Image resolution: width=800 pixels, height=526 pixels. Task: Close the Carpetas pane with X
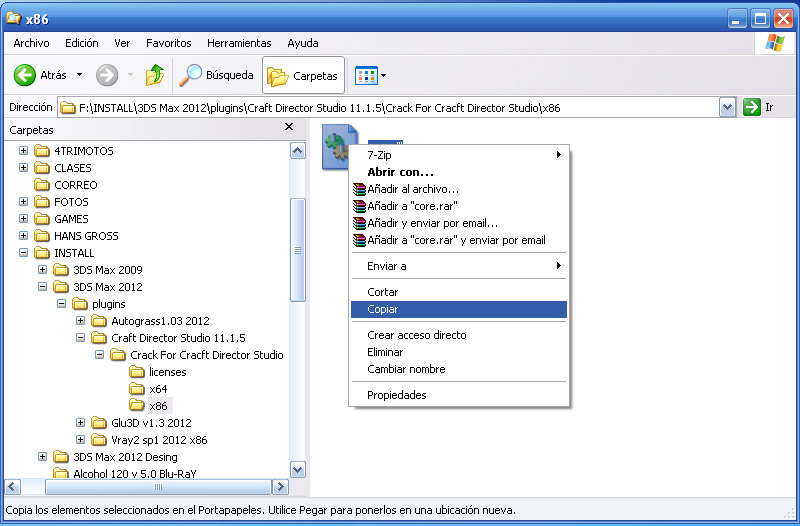coord(289,127)
